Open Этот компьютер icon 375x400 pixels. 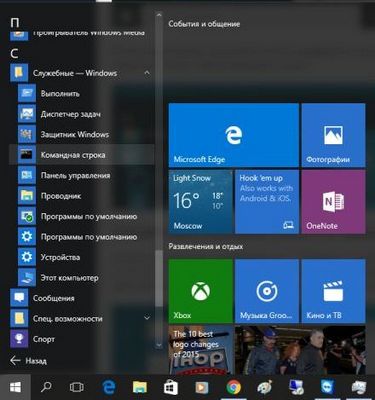[x=27, y=278]
